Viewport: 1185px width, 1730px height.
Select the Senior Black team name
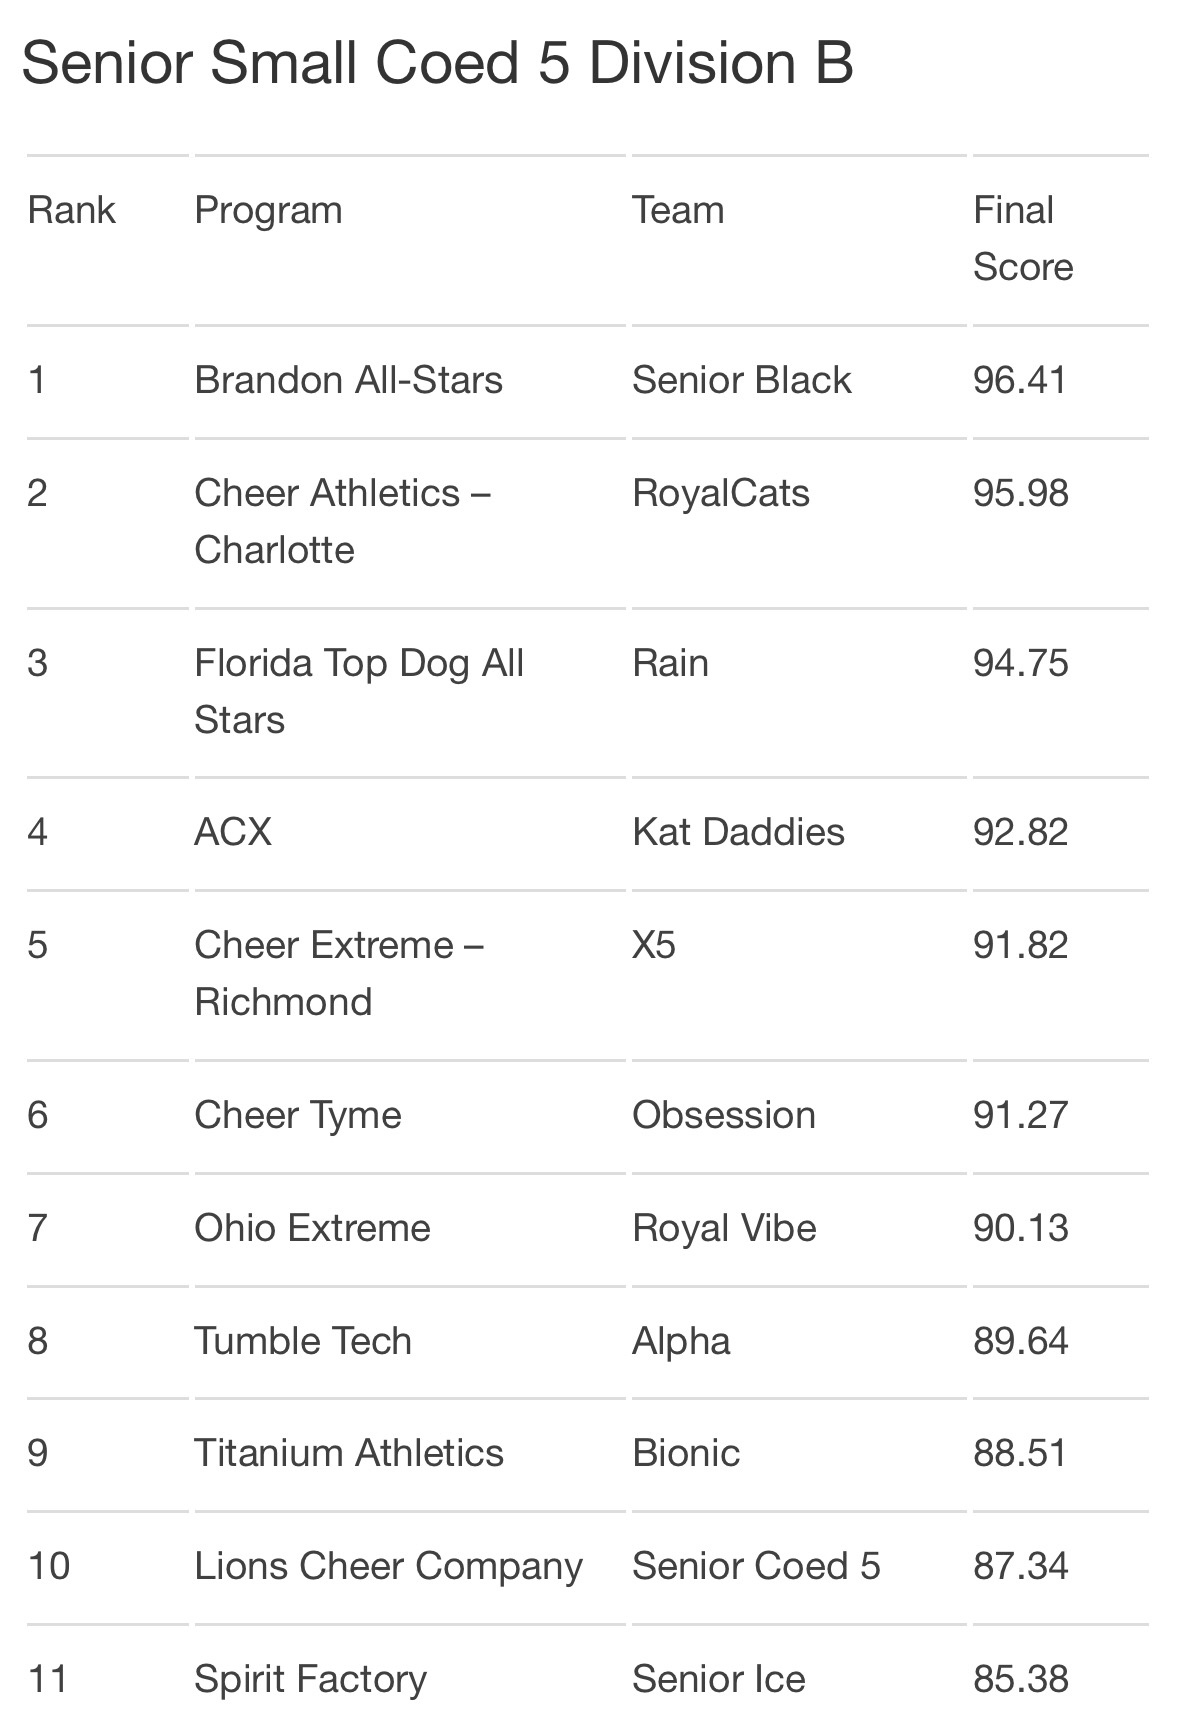click(x=741, y=380)
